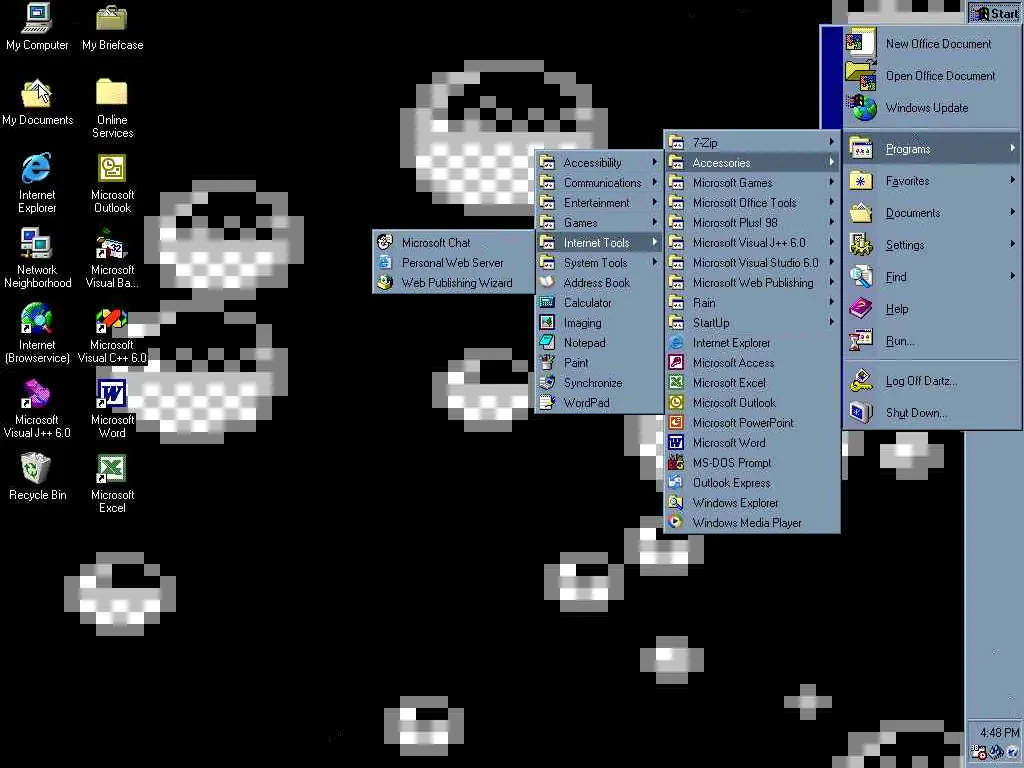Expand the Microsoft Plus! 98 folder
This screenshot has height=768, width=1024.
[752, 223]
